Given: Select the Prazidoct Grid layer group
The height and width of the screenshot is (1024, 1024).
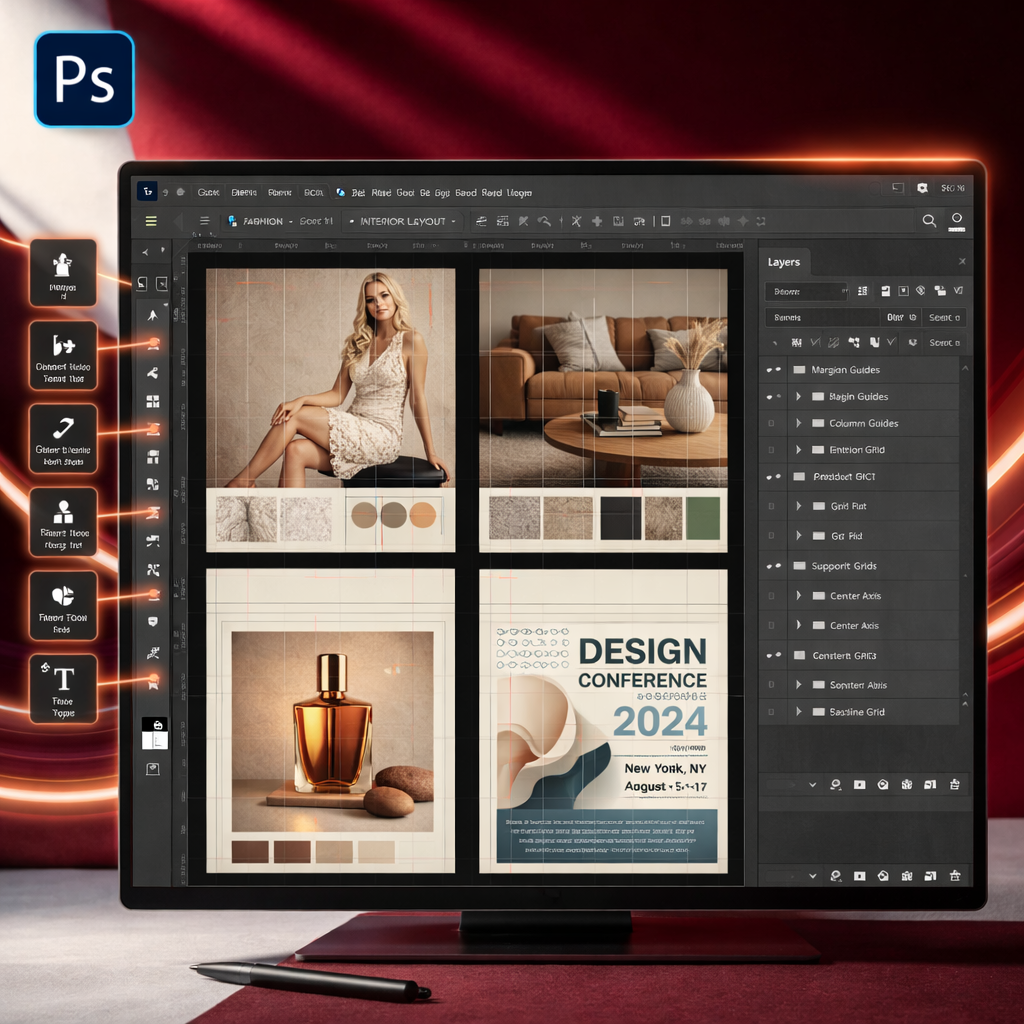Looking at the screenshot, I should point(844,477).
